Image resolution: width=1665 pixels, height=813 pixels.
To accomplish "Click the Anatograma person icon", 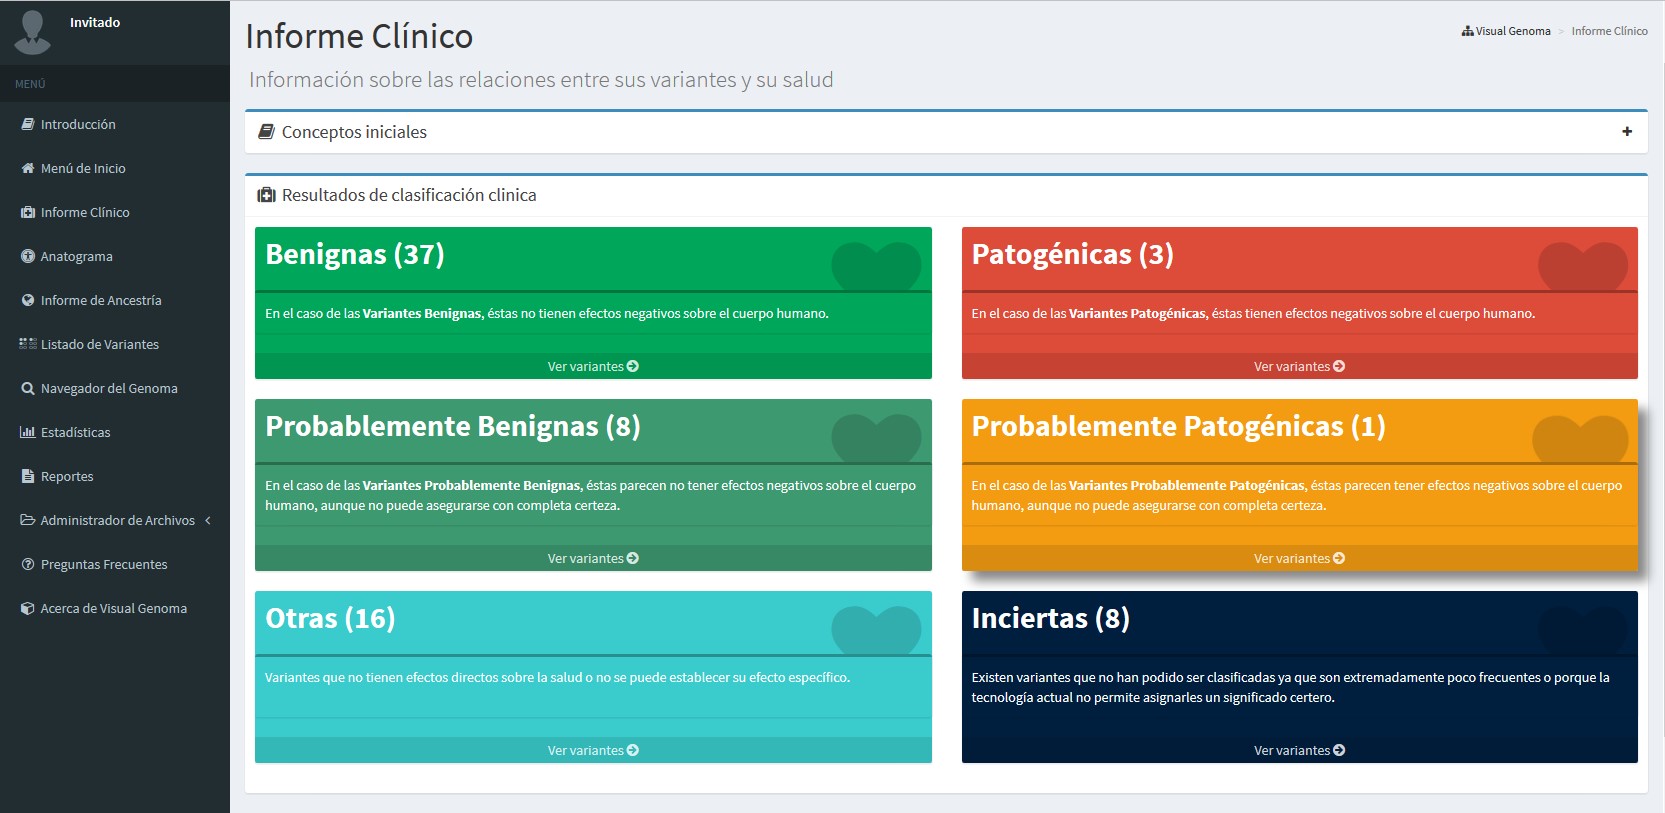I will coord(28,256).
